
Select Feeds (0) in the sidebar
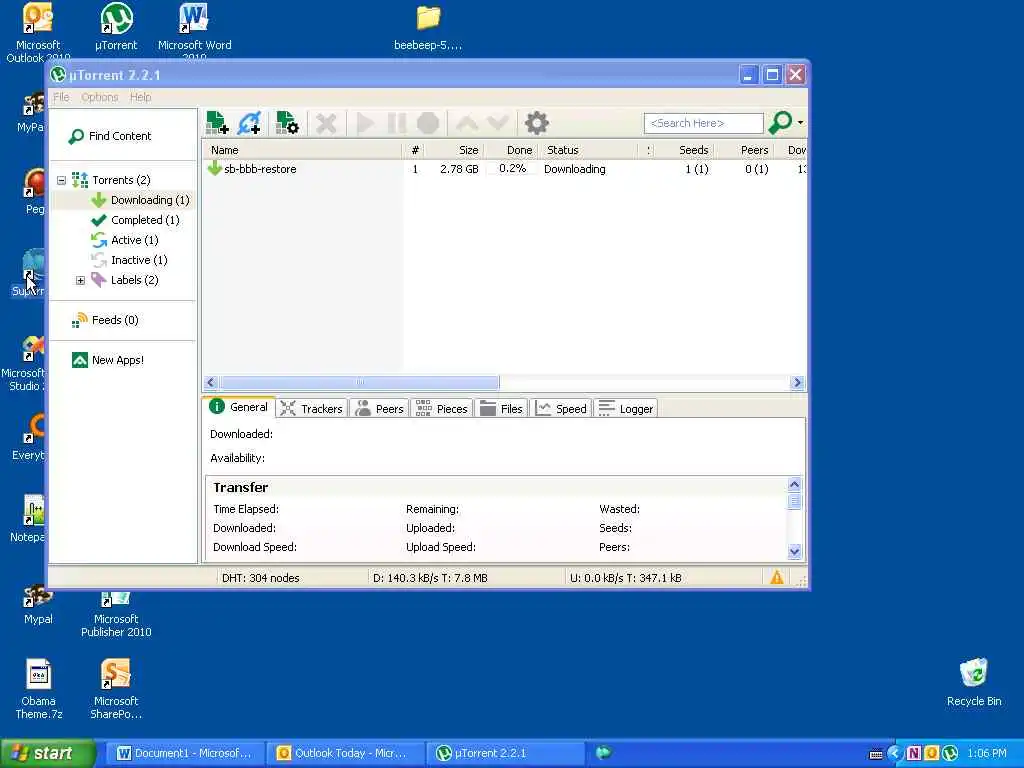point(105,320)
